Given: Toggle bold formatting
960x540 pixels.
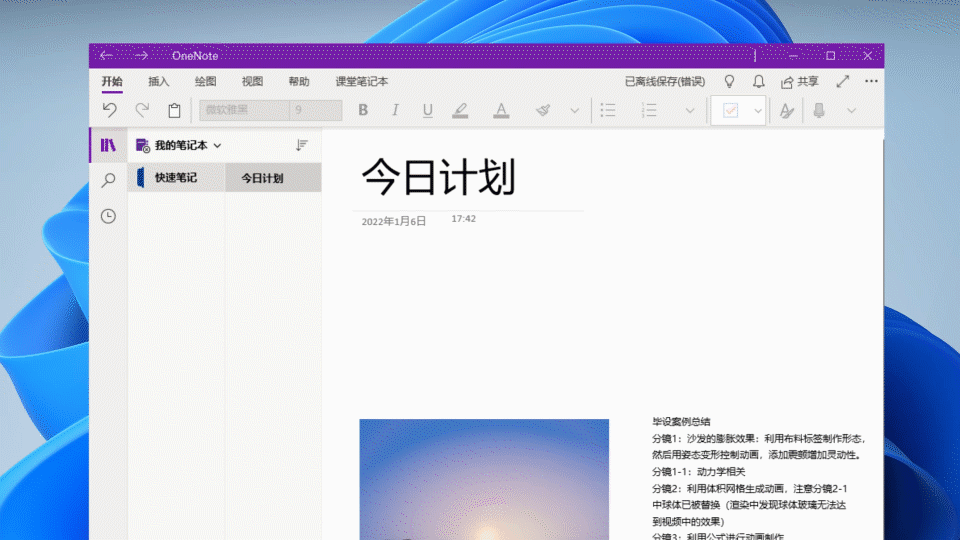Looking at the screenshot, I should point(363,110).
